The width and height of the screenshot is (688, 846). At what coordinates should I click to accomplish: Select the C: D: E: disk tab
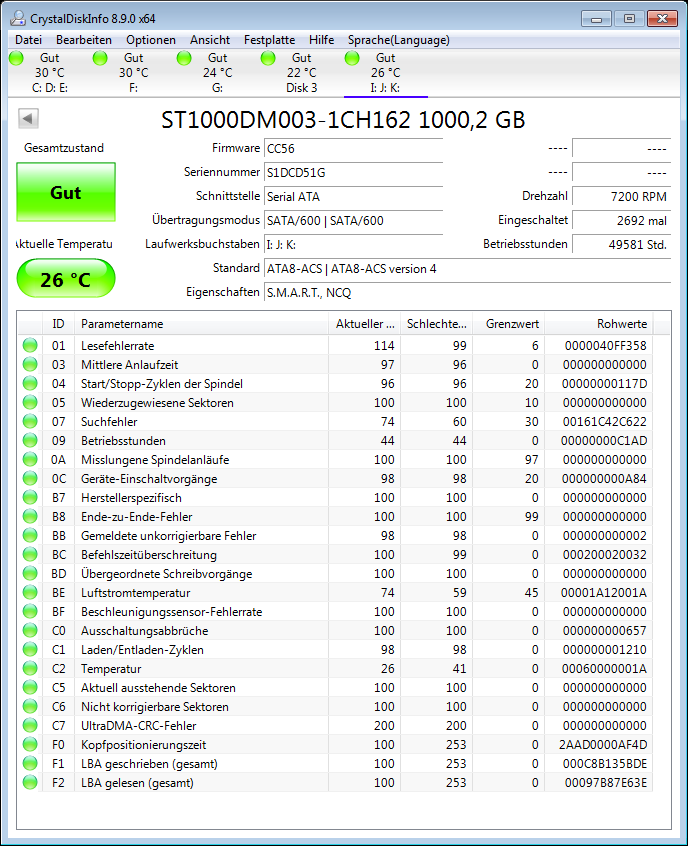point(50,73)
